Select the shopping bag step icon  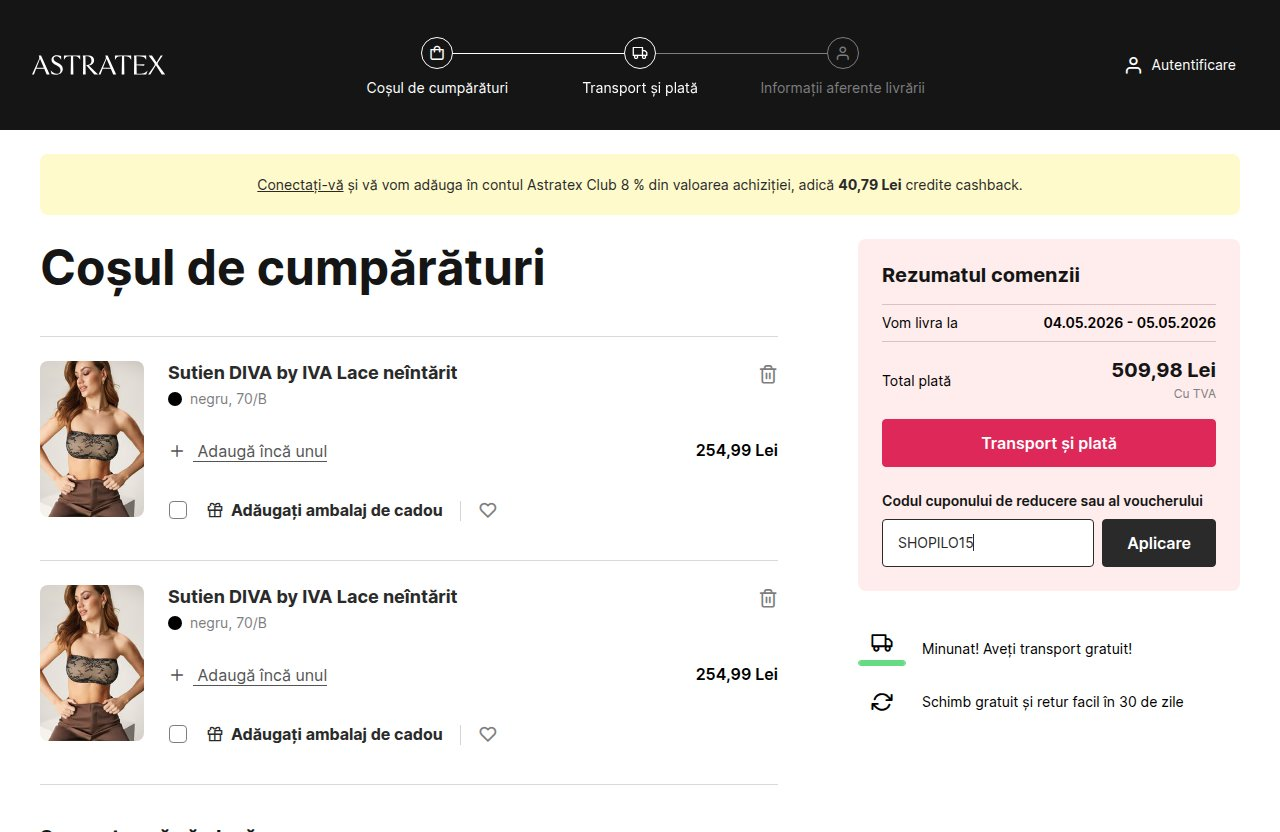pyautogui.click(x=437, y=53)
